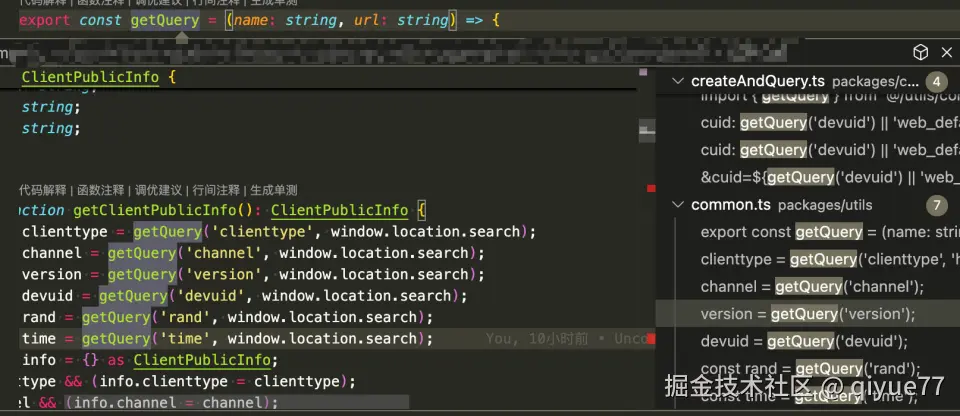The height and width of the screenshot is (416, 960).
Task: Click 函数注释 code lens above getClientPublicInfo
Action: coord(100,191)
